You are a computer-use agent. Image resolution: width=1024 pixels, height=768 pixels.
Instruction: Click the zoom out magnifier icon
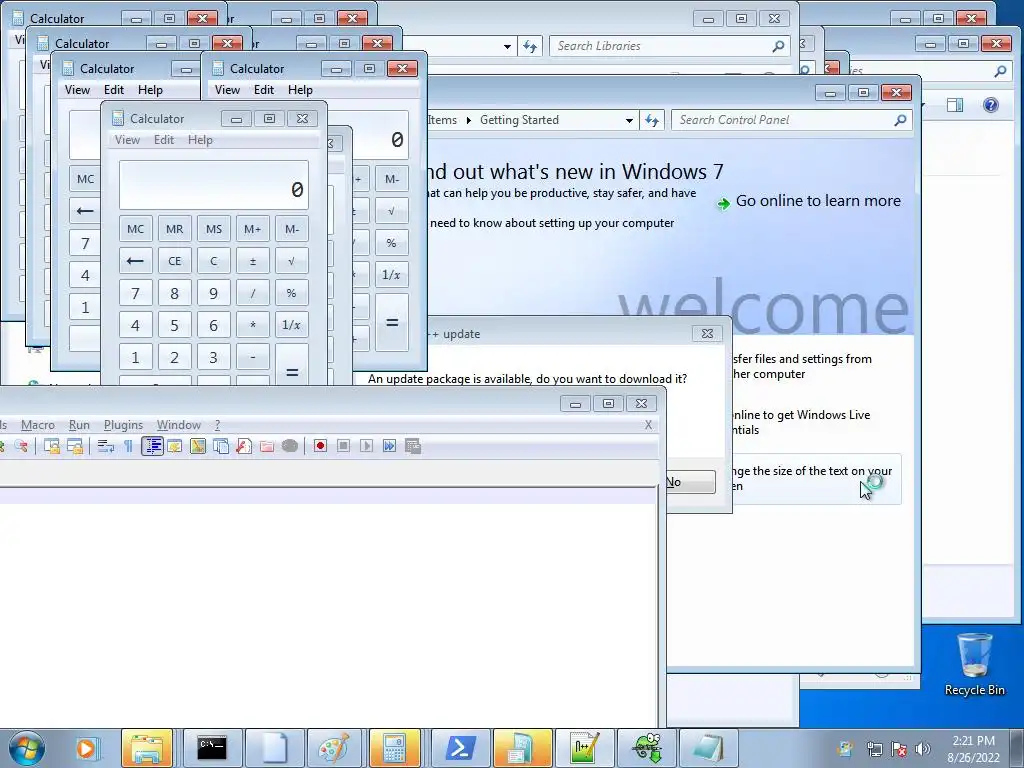(22, 446)
